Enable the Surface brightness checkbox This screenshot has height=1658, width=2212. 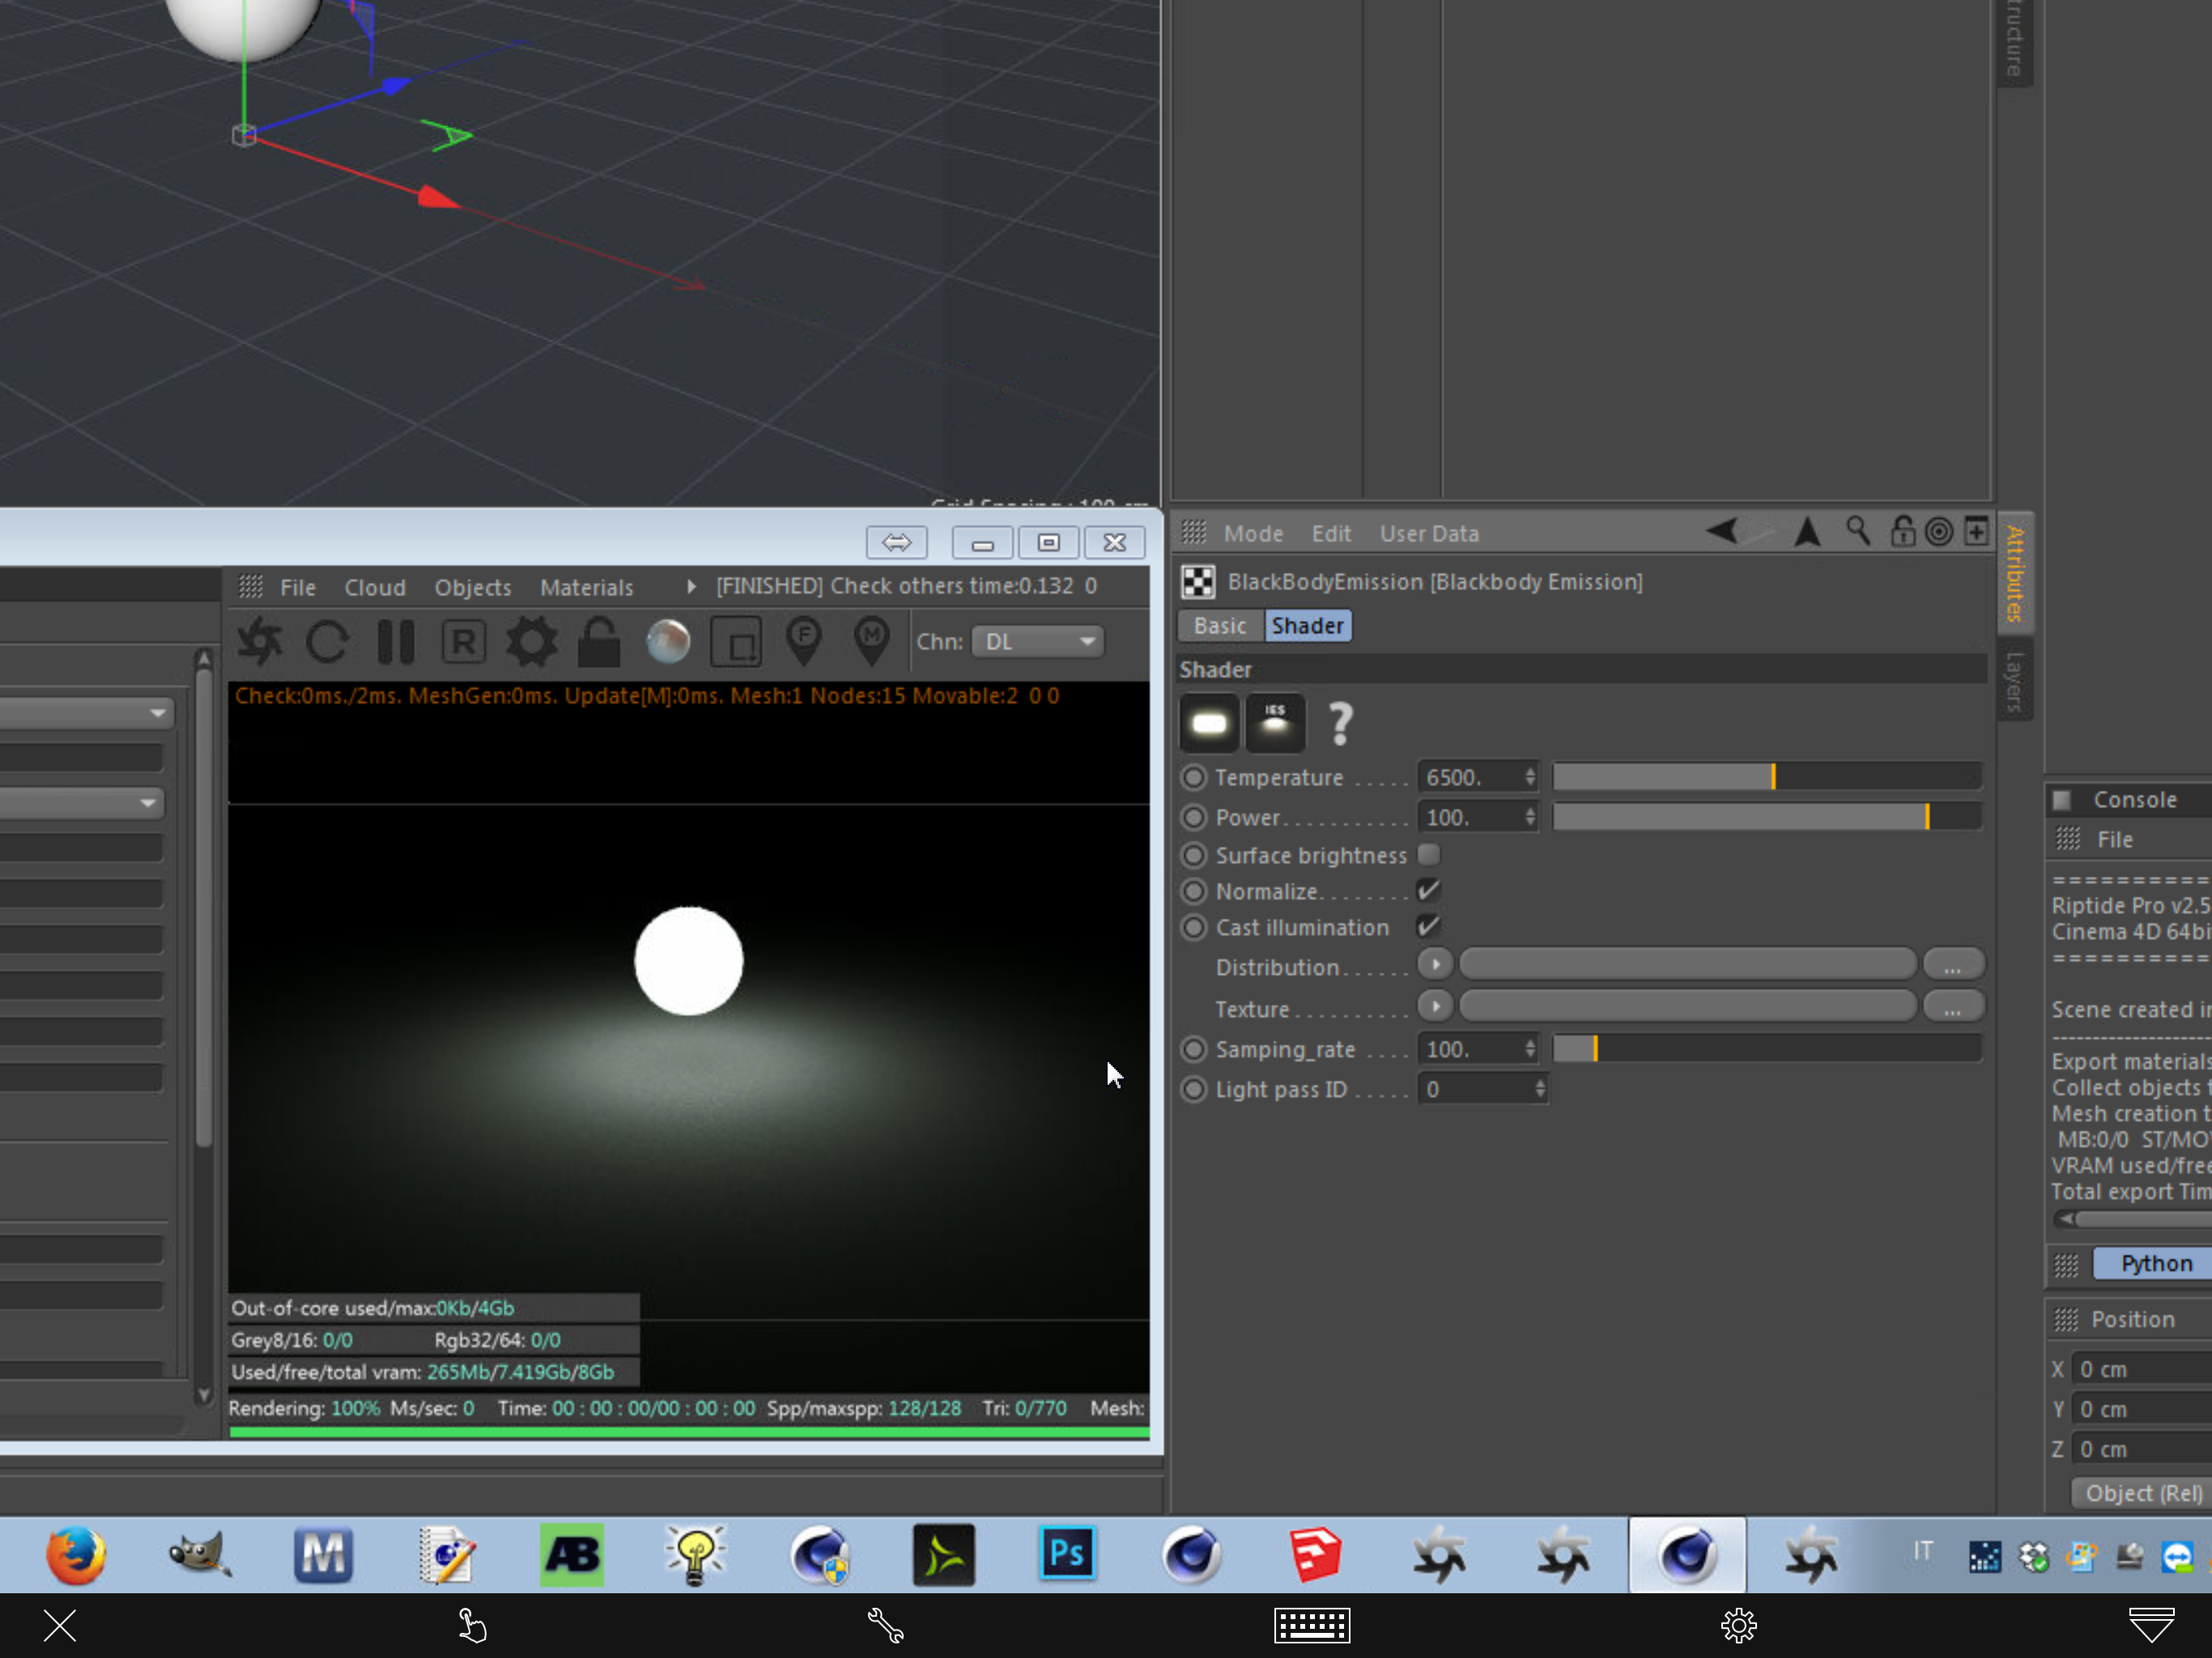(x=1429, y=854)
